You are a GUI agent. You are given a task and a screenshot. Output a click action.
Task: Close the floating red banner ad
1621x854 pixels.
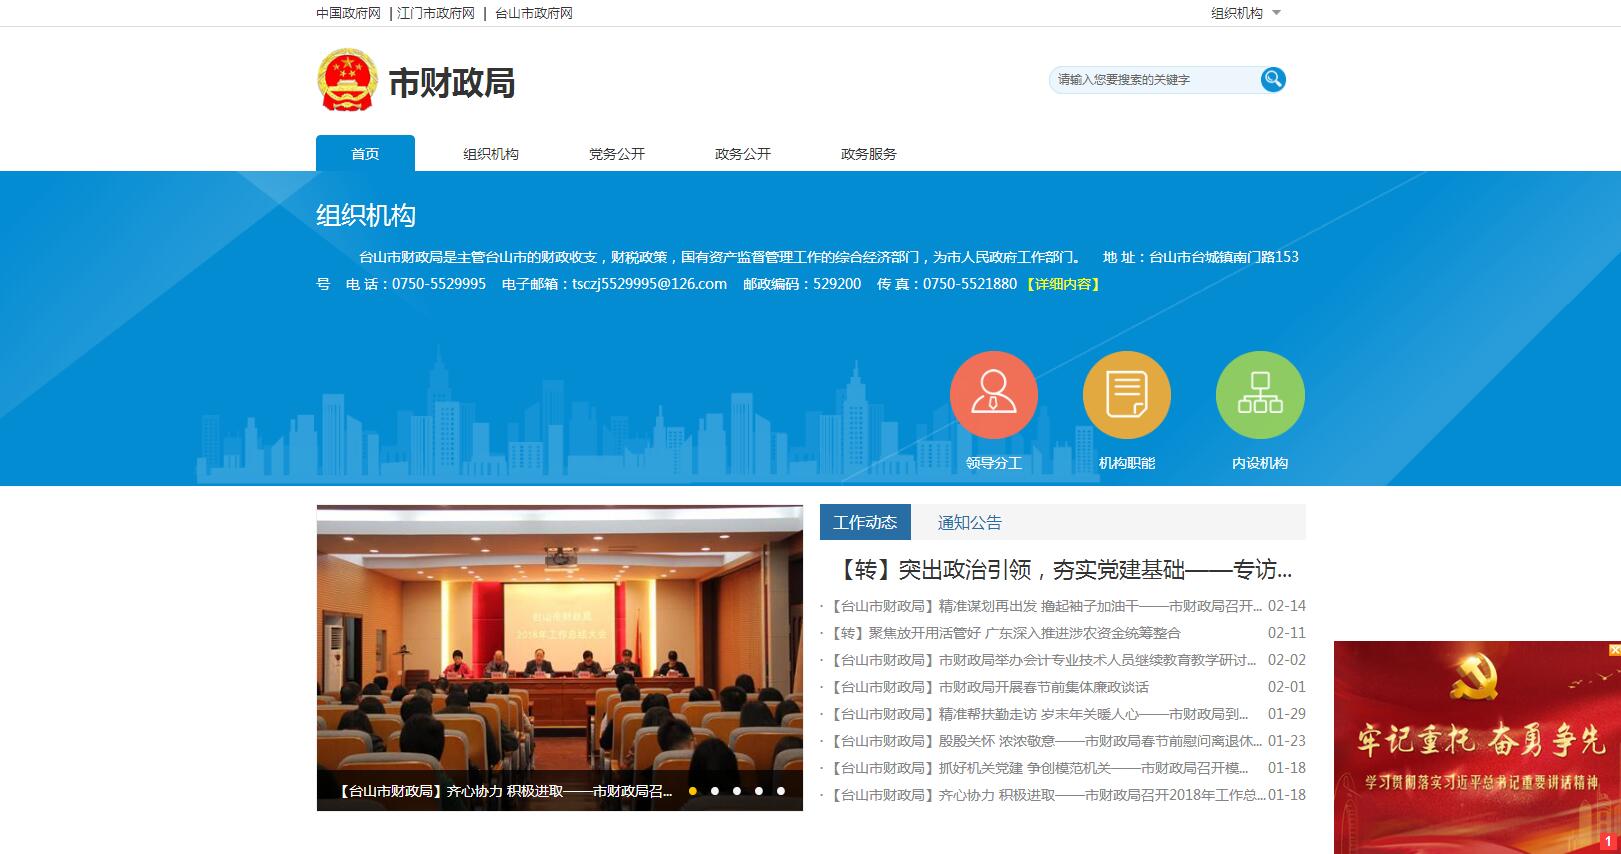point(1613,650)
